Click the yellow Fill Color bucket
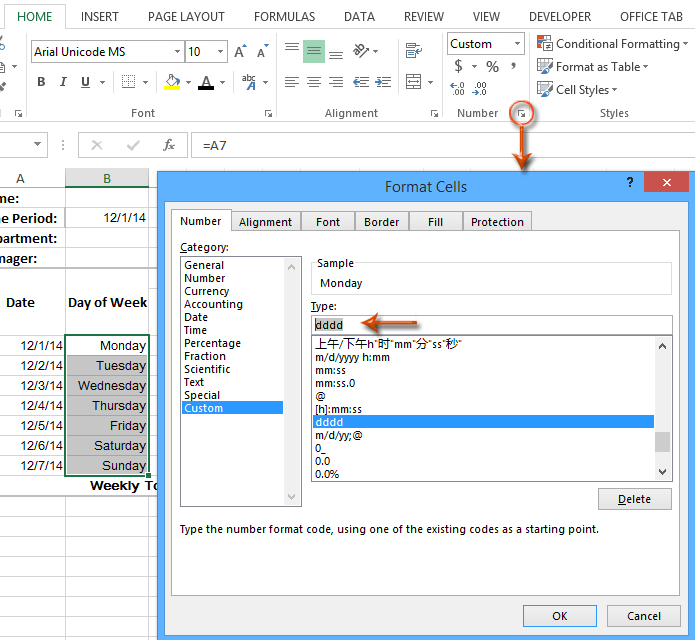The width and height of the screenshot is (695, 640). click(x=172, y=82)
